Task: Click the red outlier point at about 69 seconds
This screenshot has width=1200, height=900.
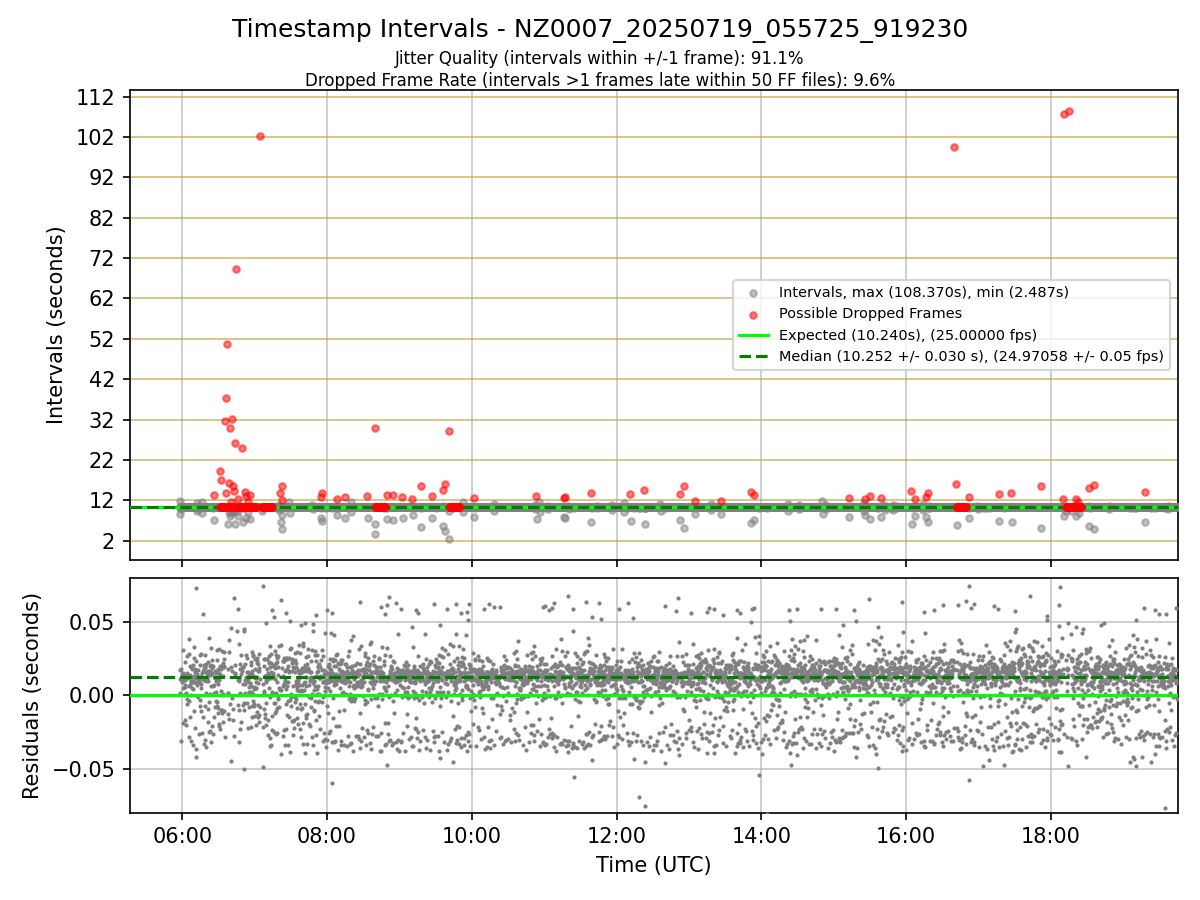Action: point(236,269)
